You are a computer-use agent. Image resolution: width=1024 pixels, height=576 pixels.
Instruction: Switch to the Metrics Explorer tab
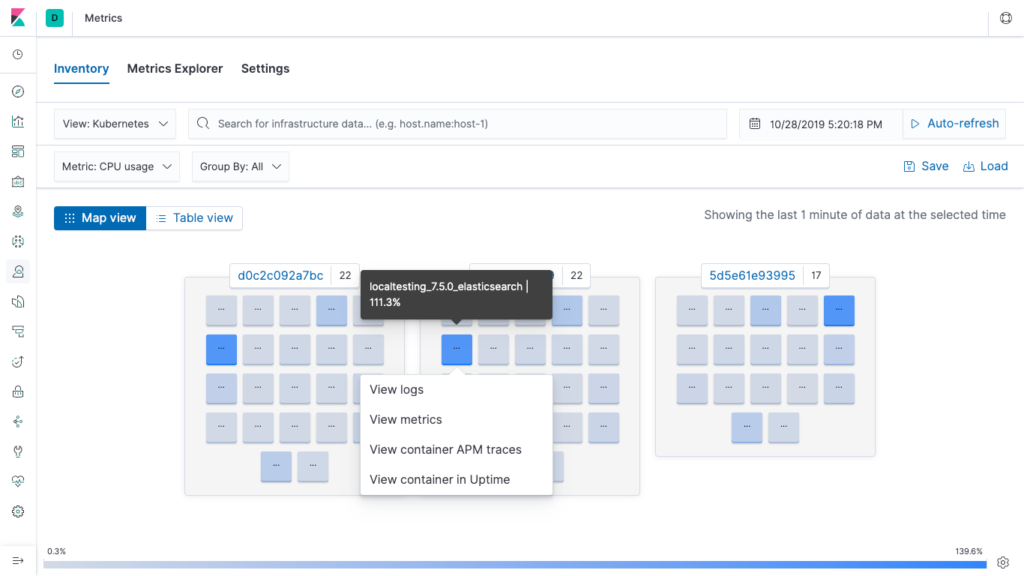coord(175,69)
